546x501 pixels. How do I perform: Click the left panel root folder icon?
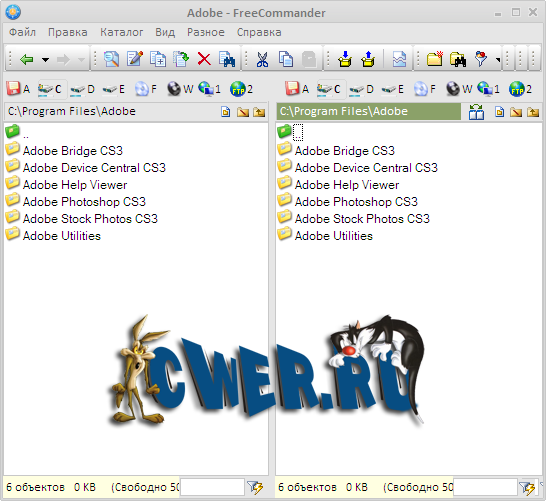[x=243, y=112]
